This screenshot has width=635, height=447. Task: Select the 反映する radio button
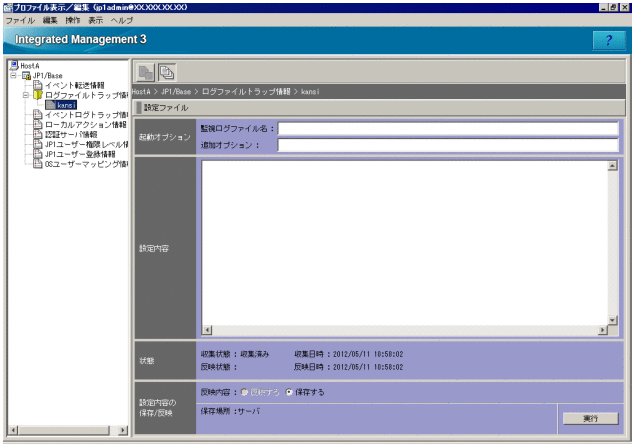click(244, 391)
